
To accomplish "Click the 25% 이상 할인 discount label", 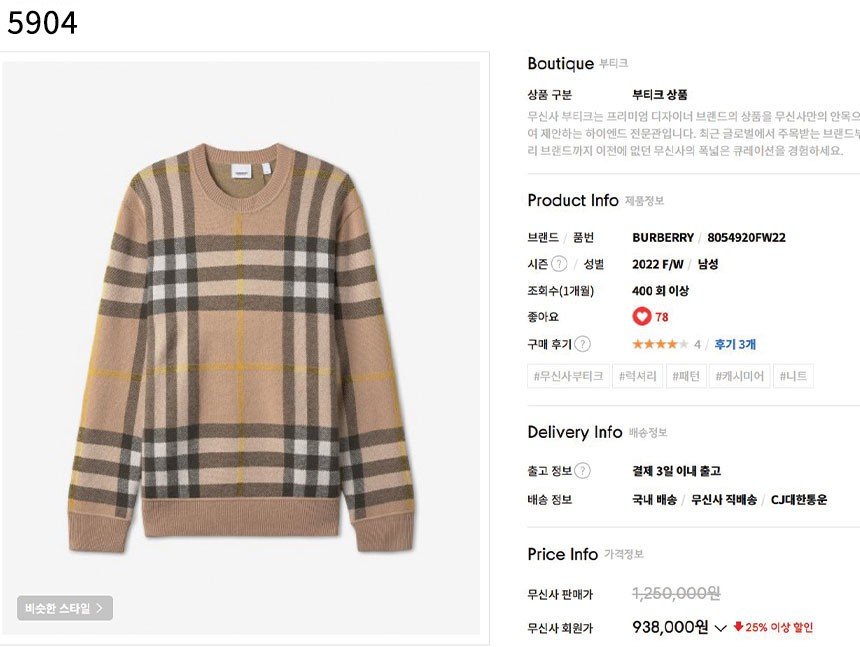I will click(779, 627).
